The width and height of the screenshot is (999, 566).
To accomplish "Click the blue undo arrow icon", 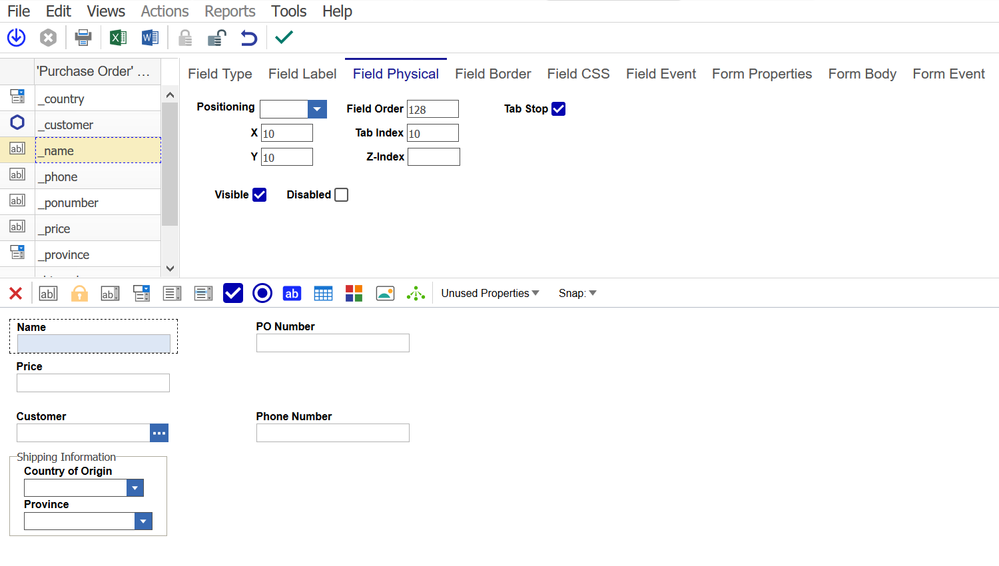I will [248, 38].
